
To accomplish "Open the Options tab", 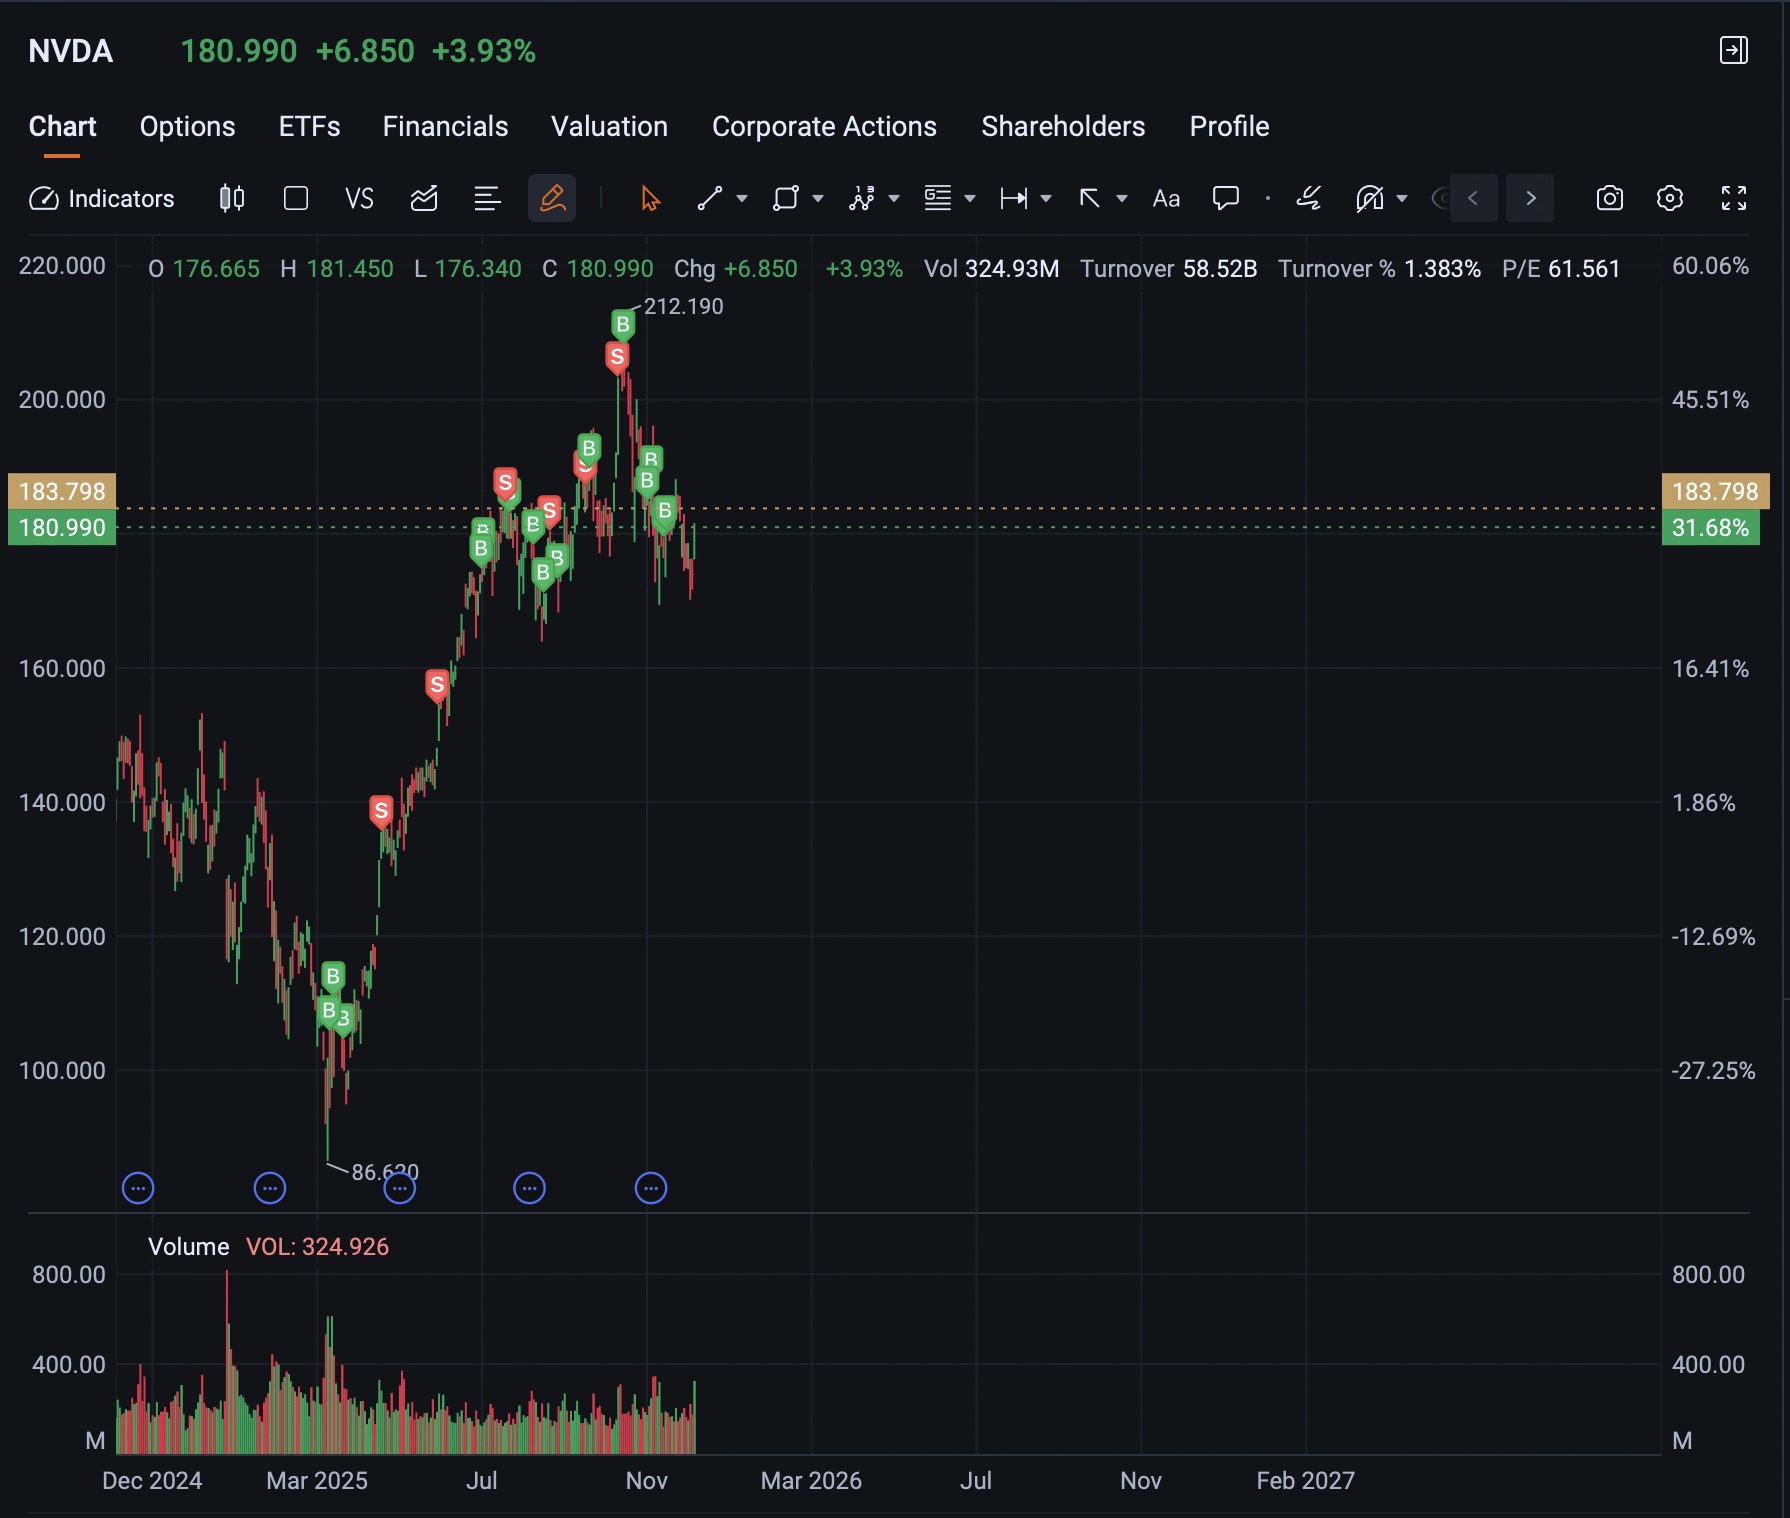I will point(188,126).
